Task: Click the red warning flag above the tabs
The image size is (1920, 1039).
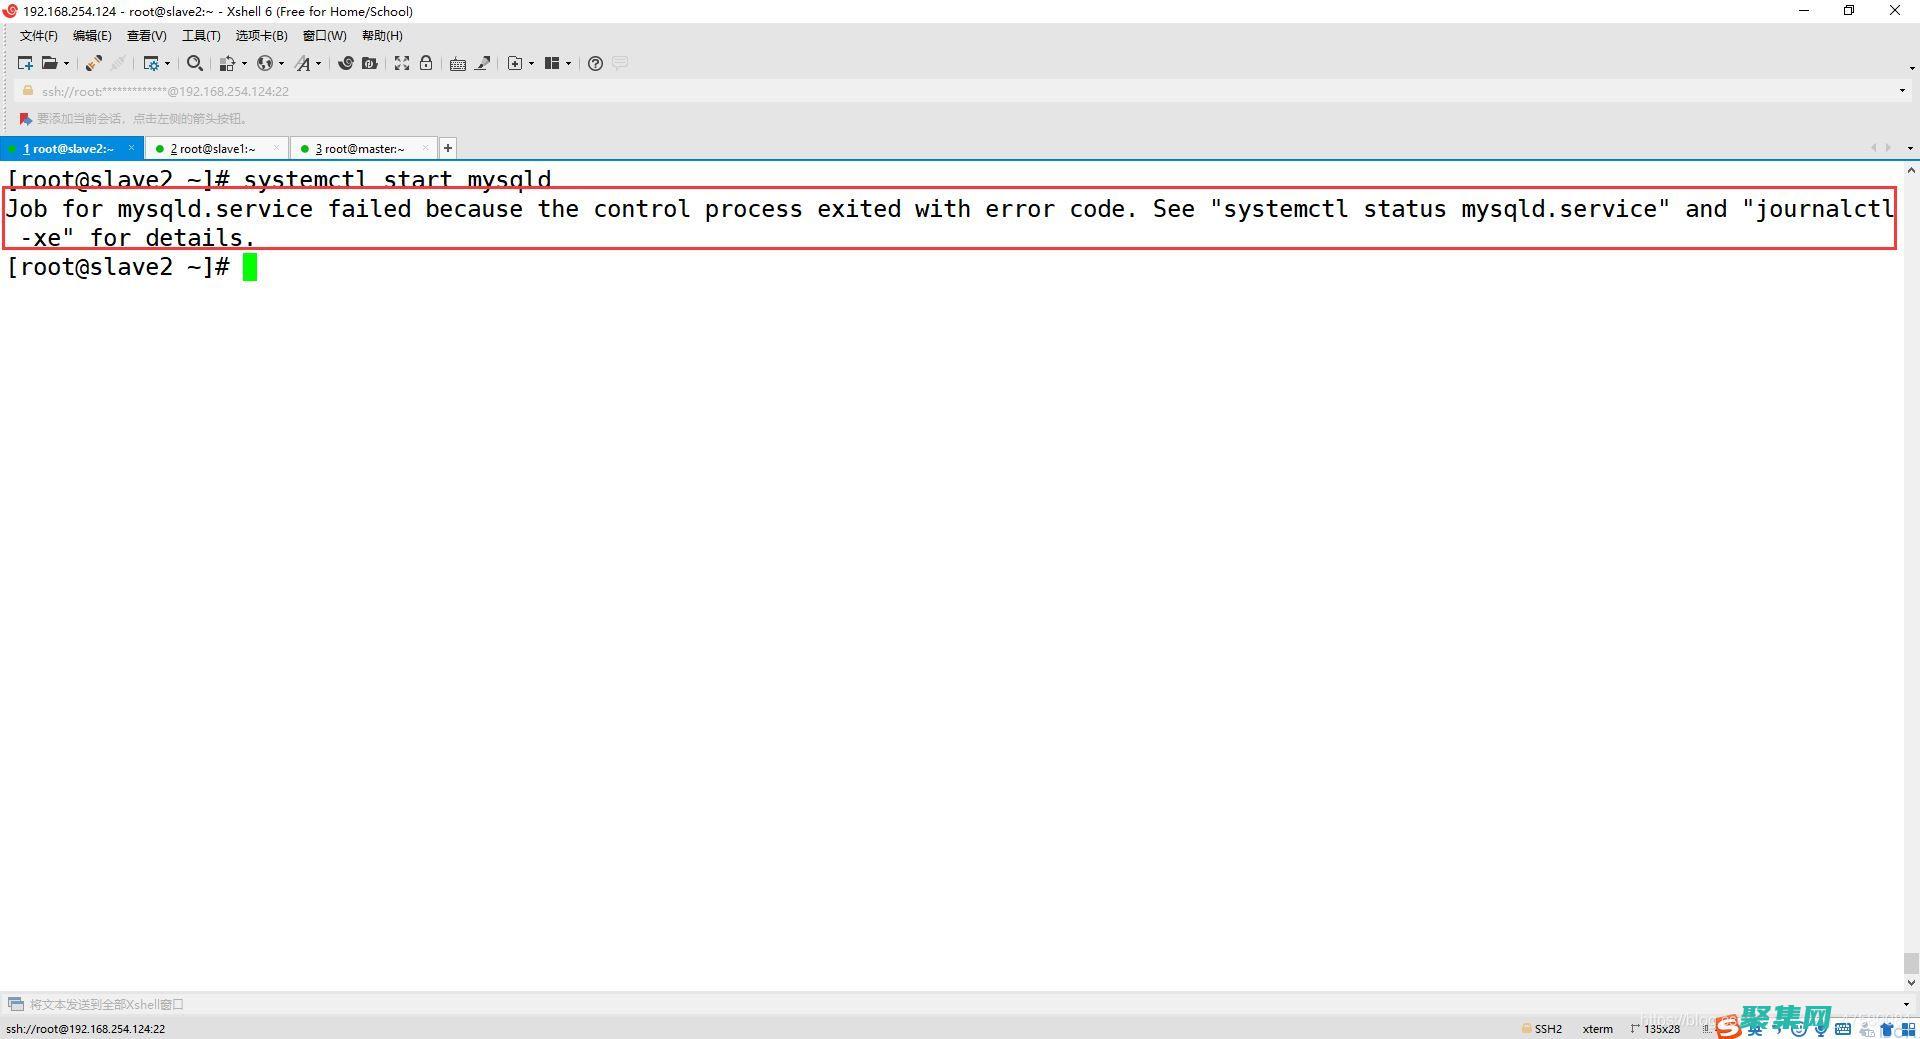Action: 25,118
